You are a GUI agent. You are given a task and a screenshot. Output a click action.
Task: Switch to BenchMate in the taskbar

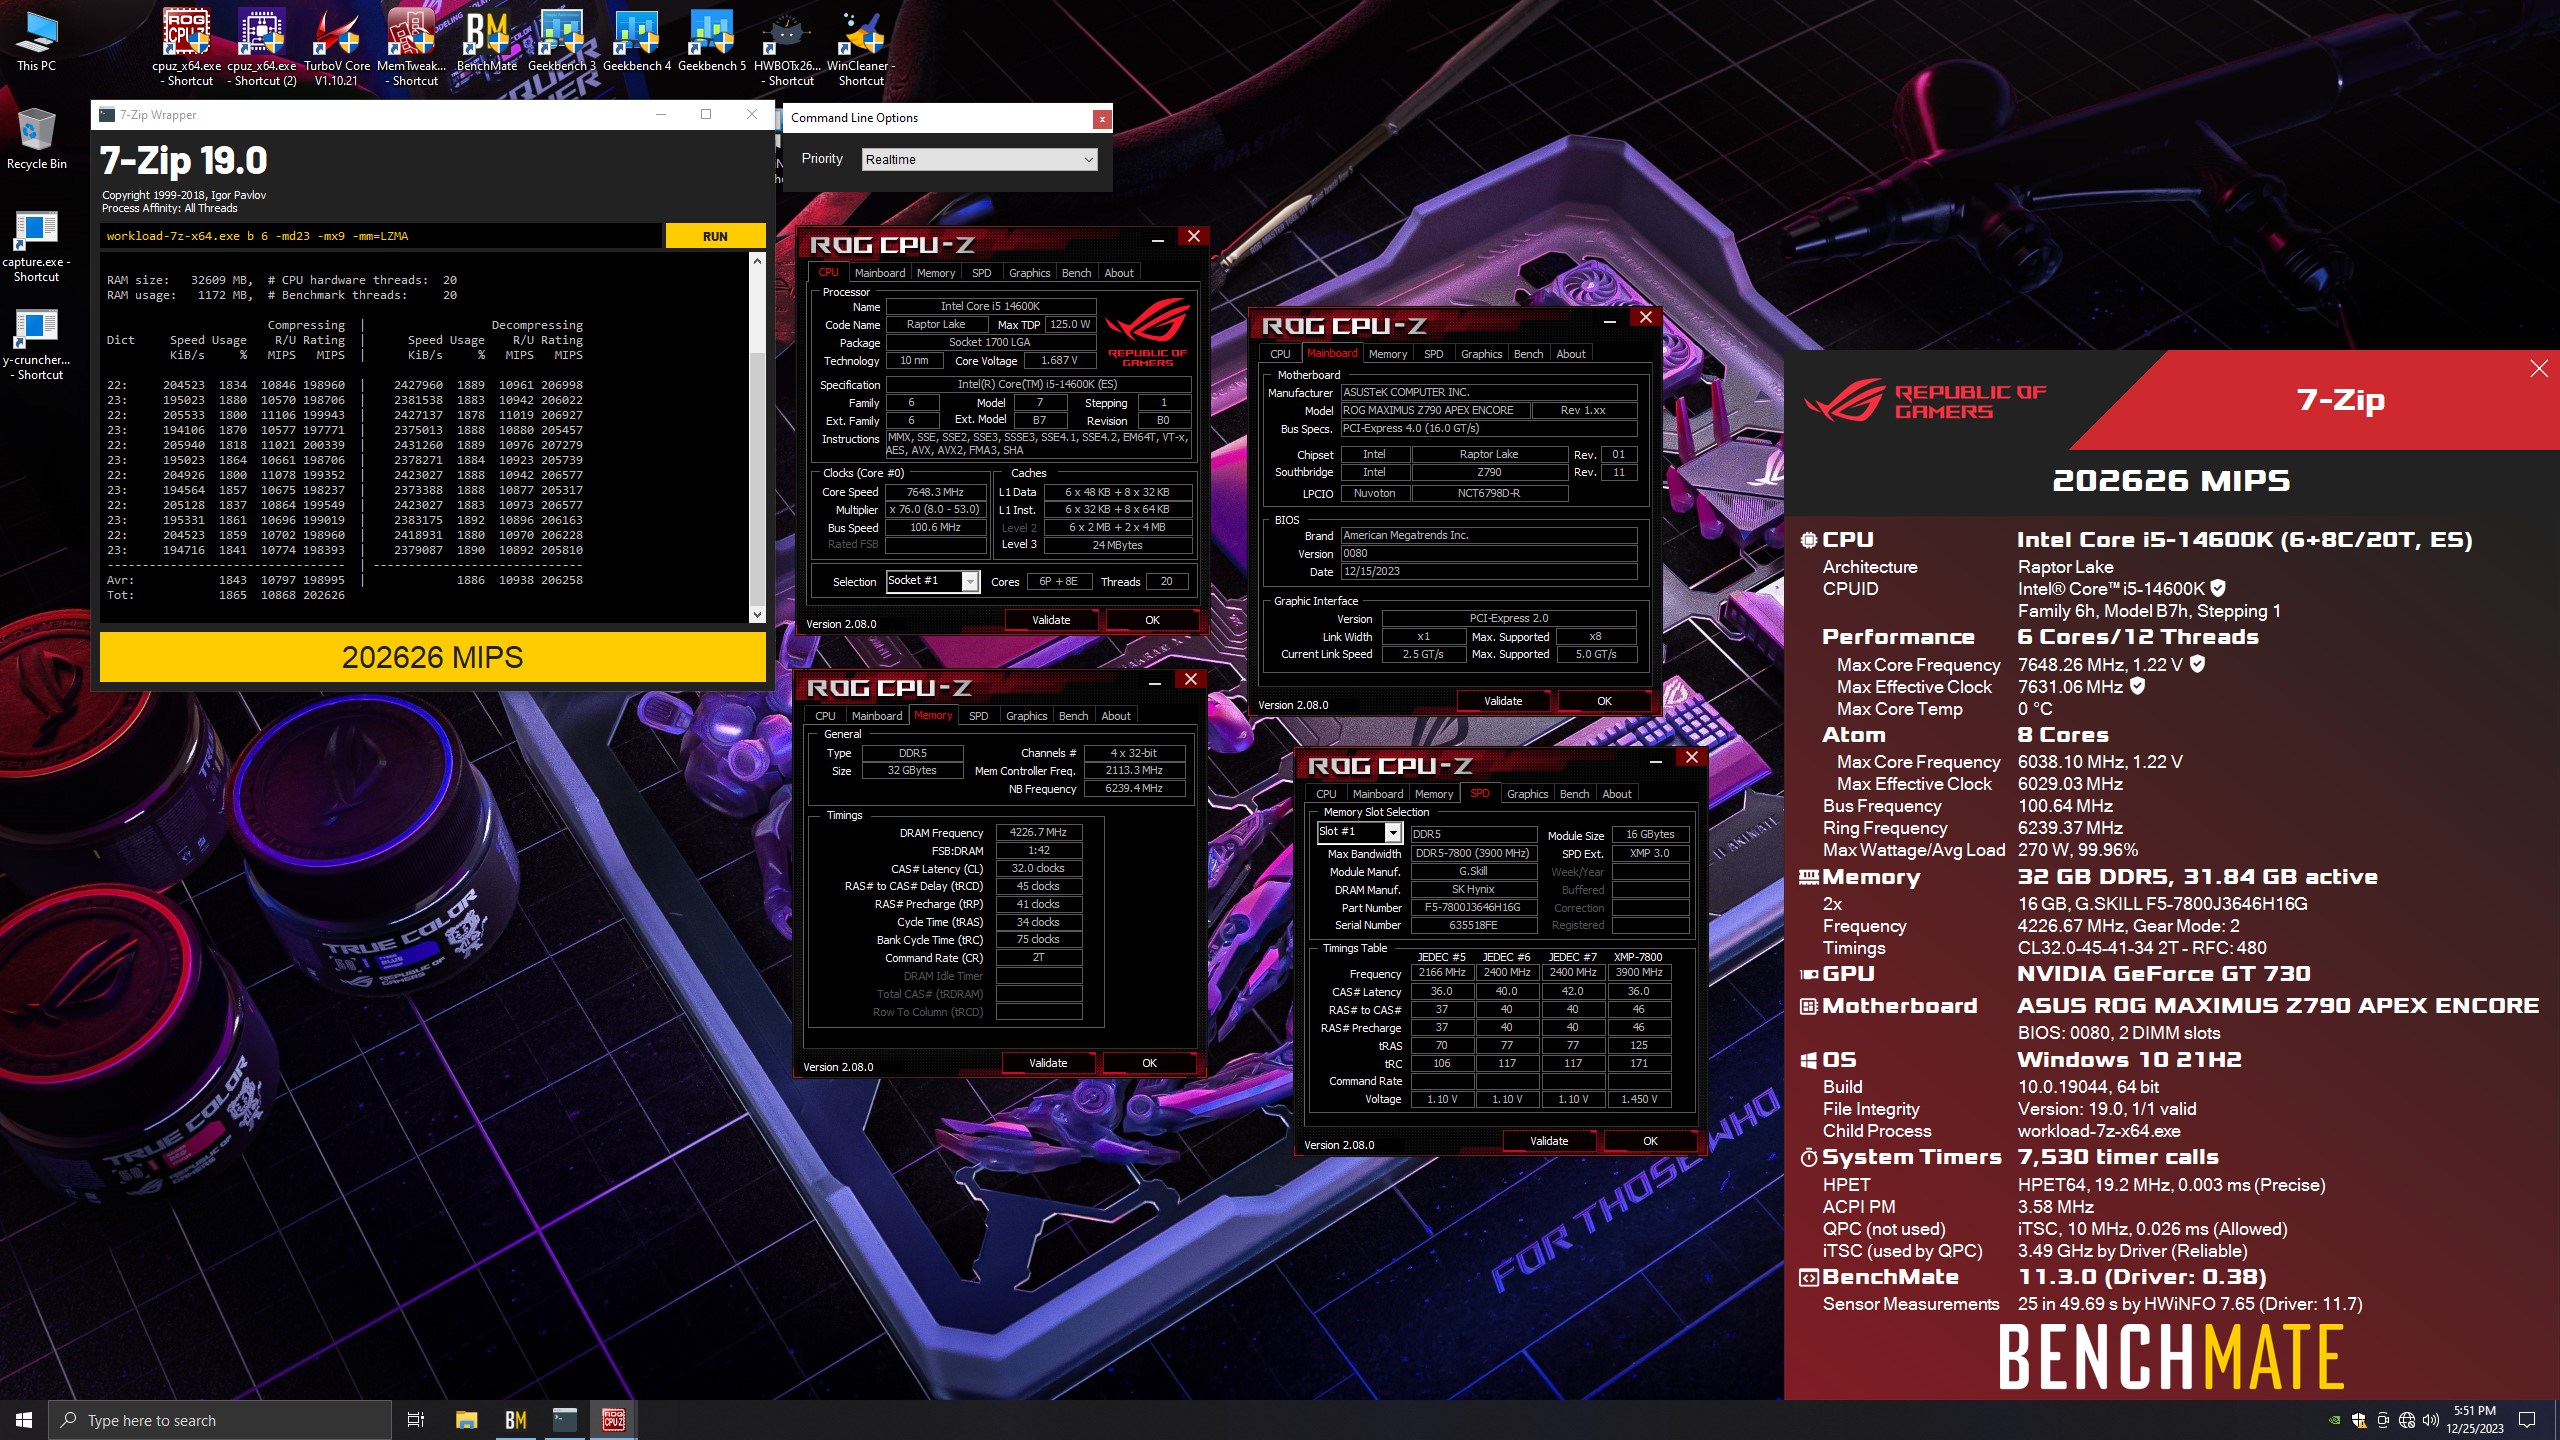click(516, 1420)
